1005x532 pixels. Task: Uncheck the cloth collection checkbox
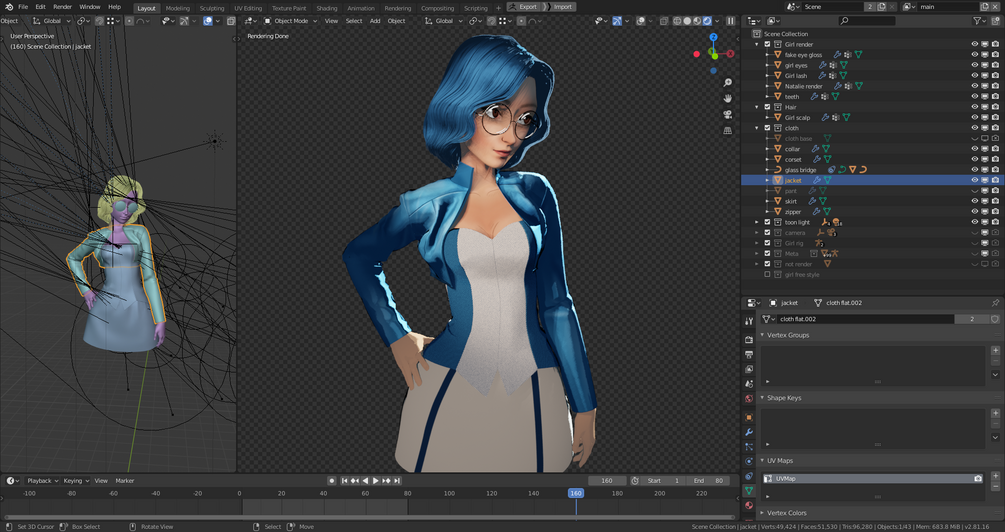coord(767,128)
